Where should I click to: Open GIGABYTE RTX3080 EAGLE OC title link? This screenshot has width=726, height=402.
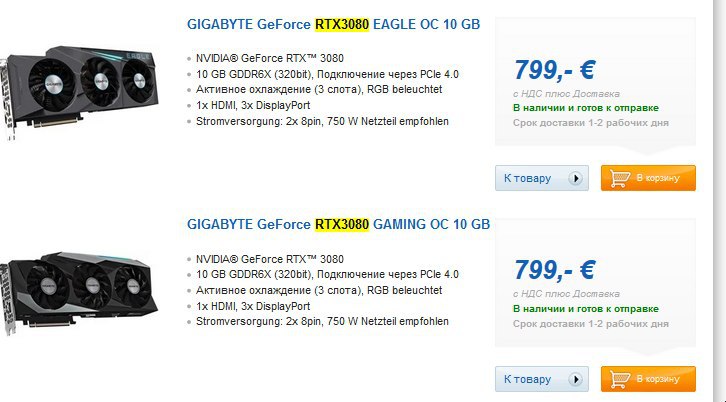(334, 24)
